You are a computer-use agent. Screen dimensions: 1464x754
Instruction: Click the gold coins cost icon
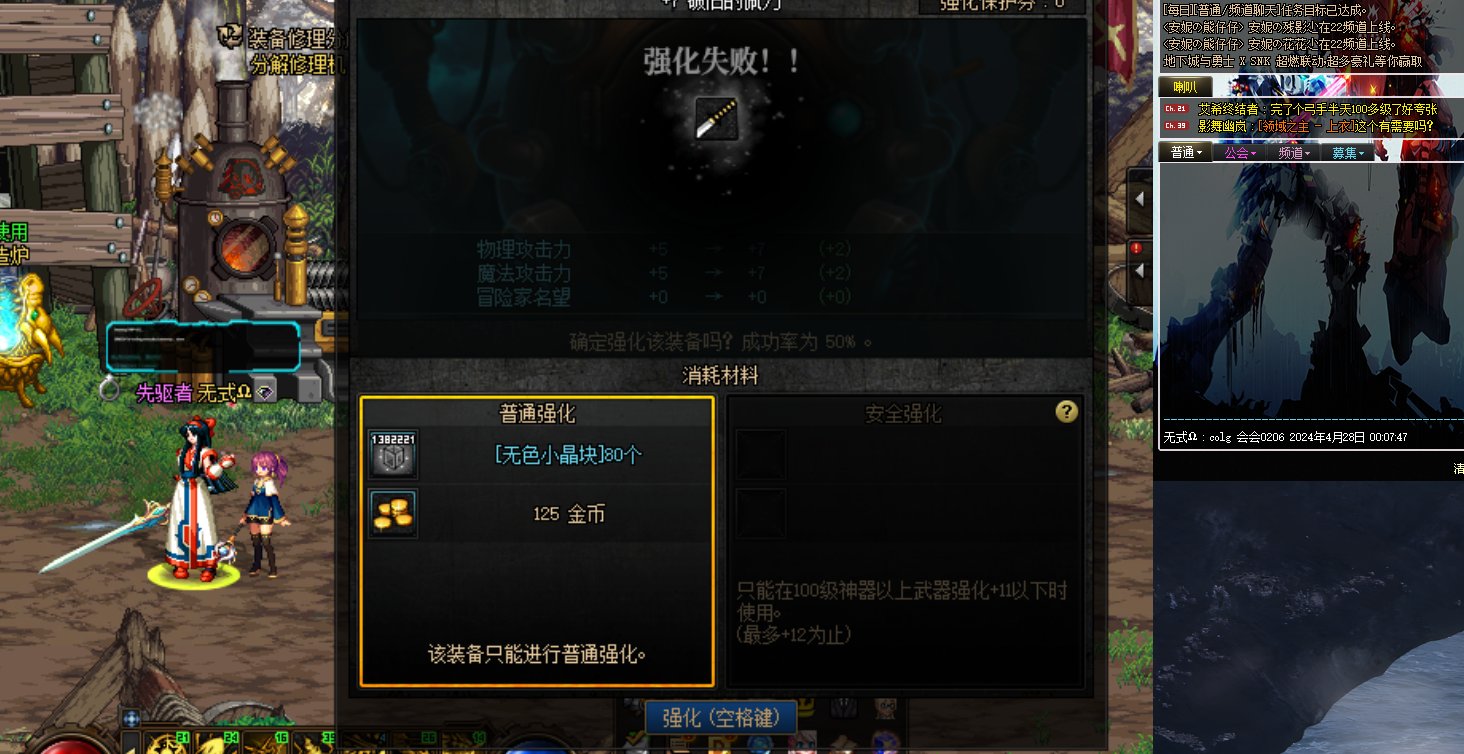[393, 514]
